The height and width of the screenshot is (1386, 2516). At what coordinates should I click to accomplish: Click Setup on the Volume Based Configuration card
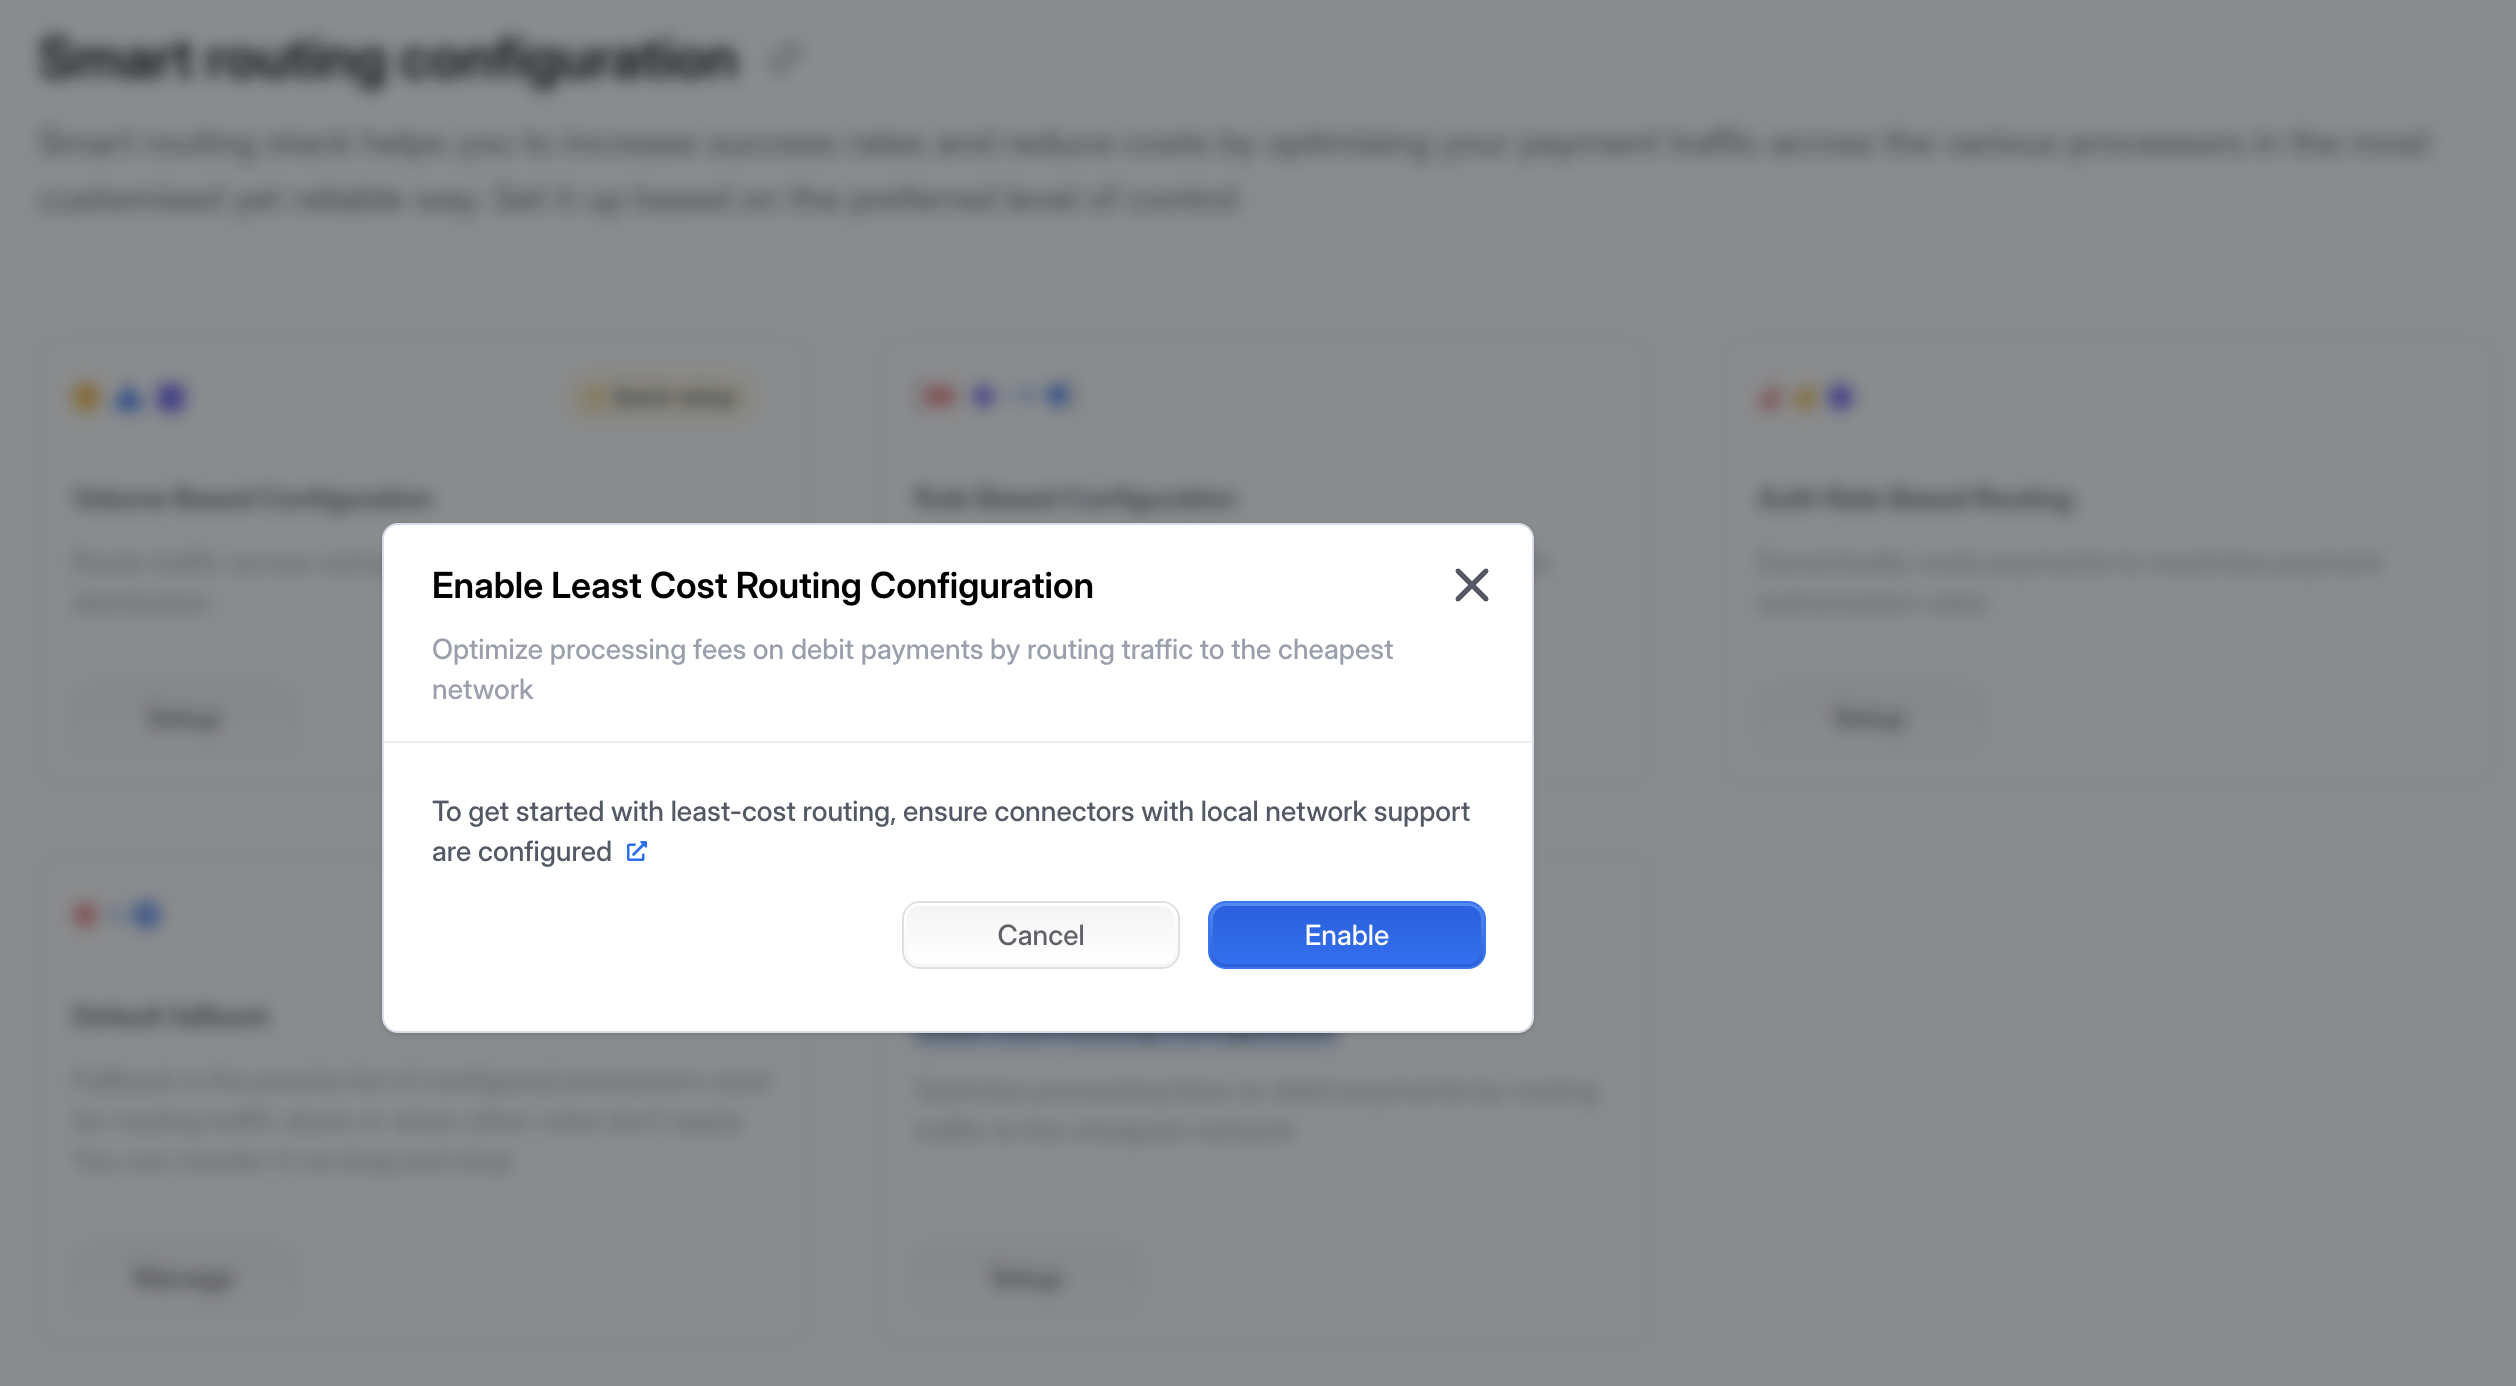tap(184, 718)
